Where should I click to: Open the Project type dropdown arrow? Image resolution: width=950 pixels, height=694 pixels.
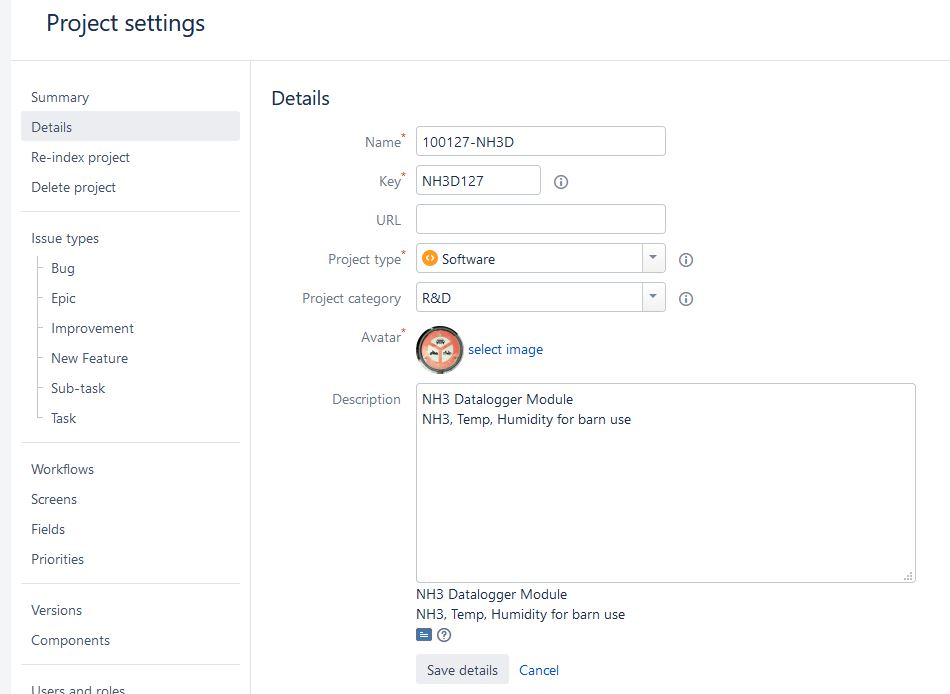[653, 258]
